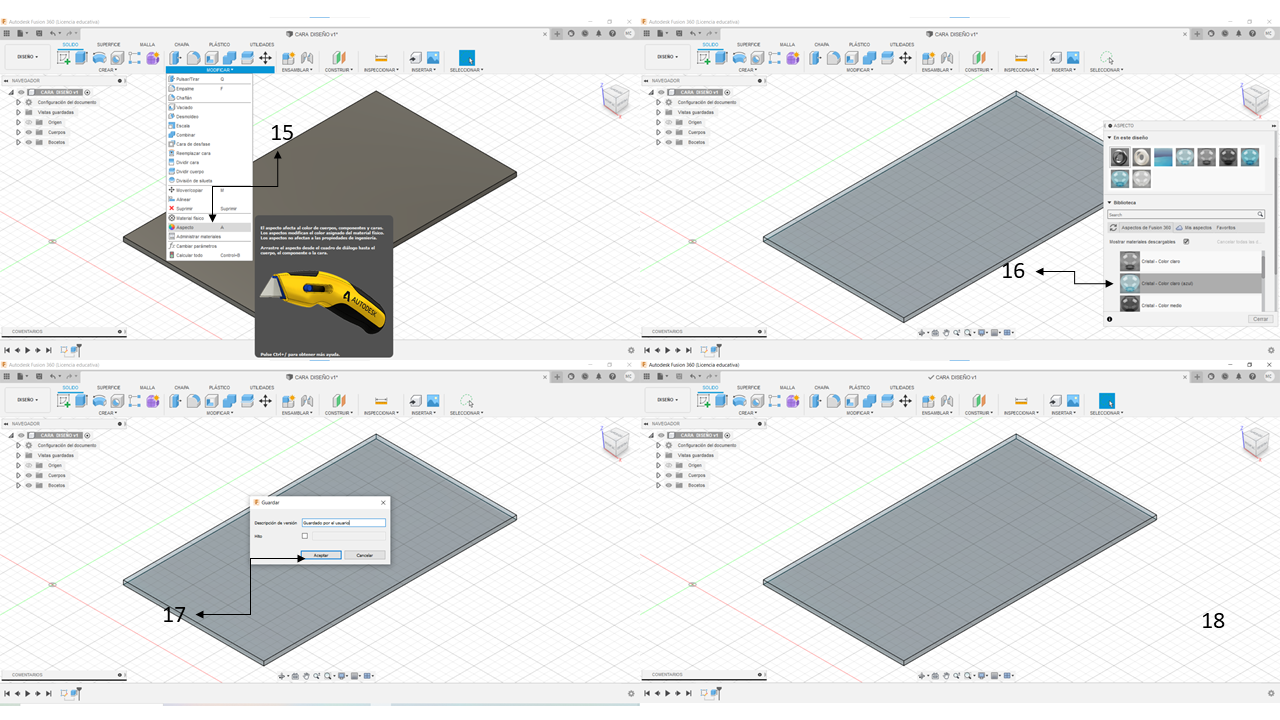Image resolution: width=1280 pixels, height=720 pixels.
Task: Click New Component icon in top-right window
Action: pos(929,58)
